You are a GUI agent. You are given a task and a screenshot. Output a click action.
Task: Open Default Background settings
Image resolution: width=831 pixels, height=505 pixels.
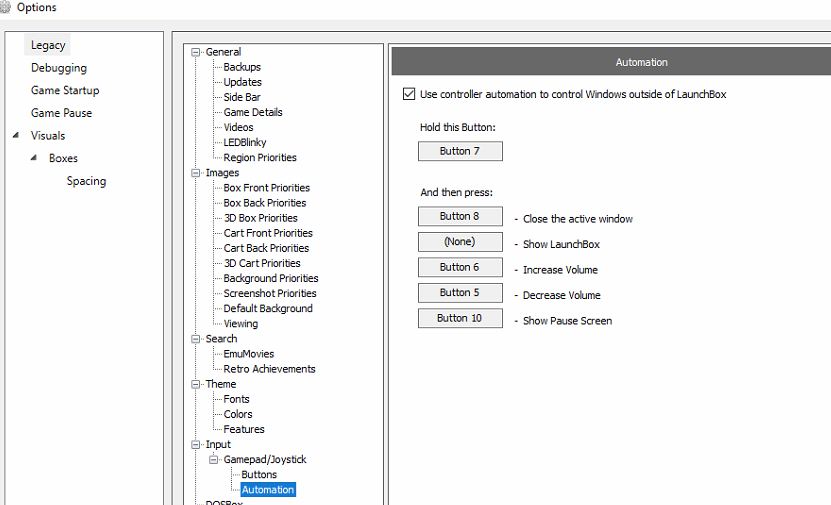coord(268,308)
